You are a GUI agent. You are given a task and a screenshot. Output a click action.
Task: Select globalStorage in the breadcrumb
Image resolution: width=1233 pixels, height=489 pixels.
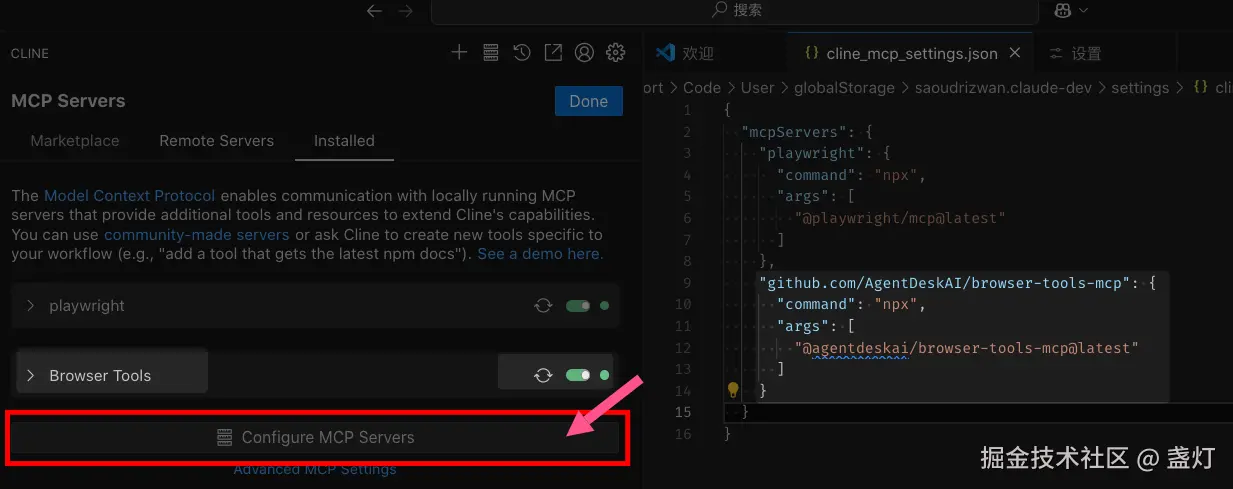pyautogui.click(x=844, y=88)
